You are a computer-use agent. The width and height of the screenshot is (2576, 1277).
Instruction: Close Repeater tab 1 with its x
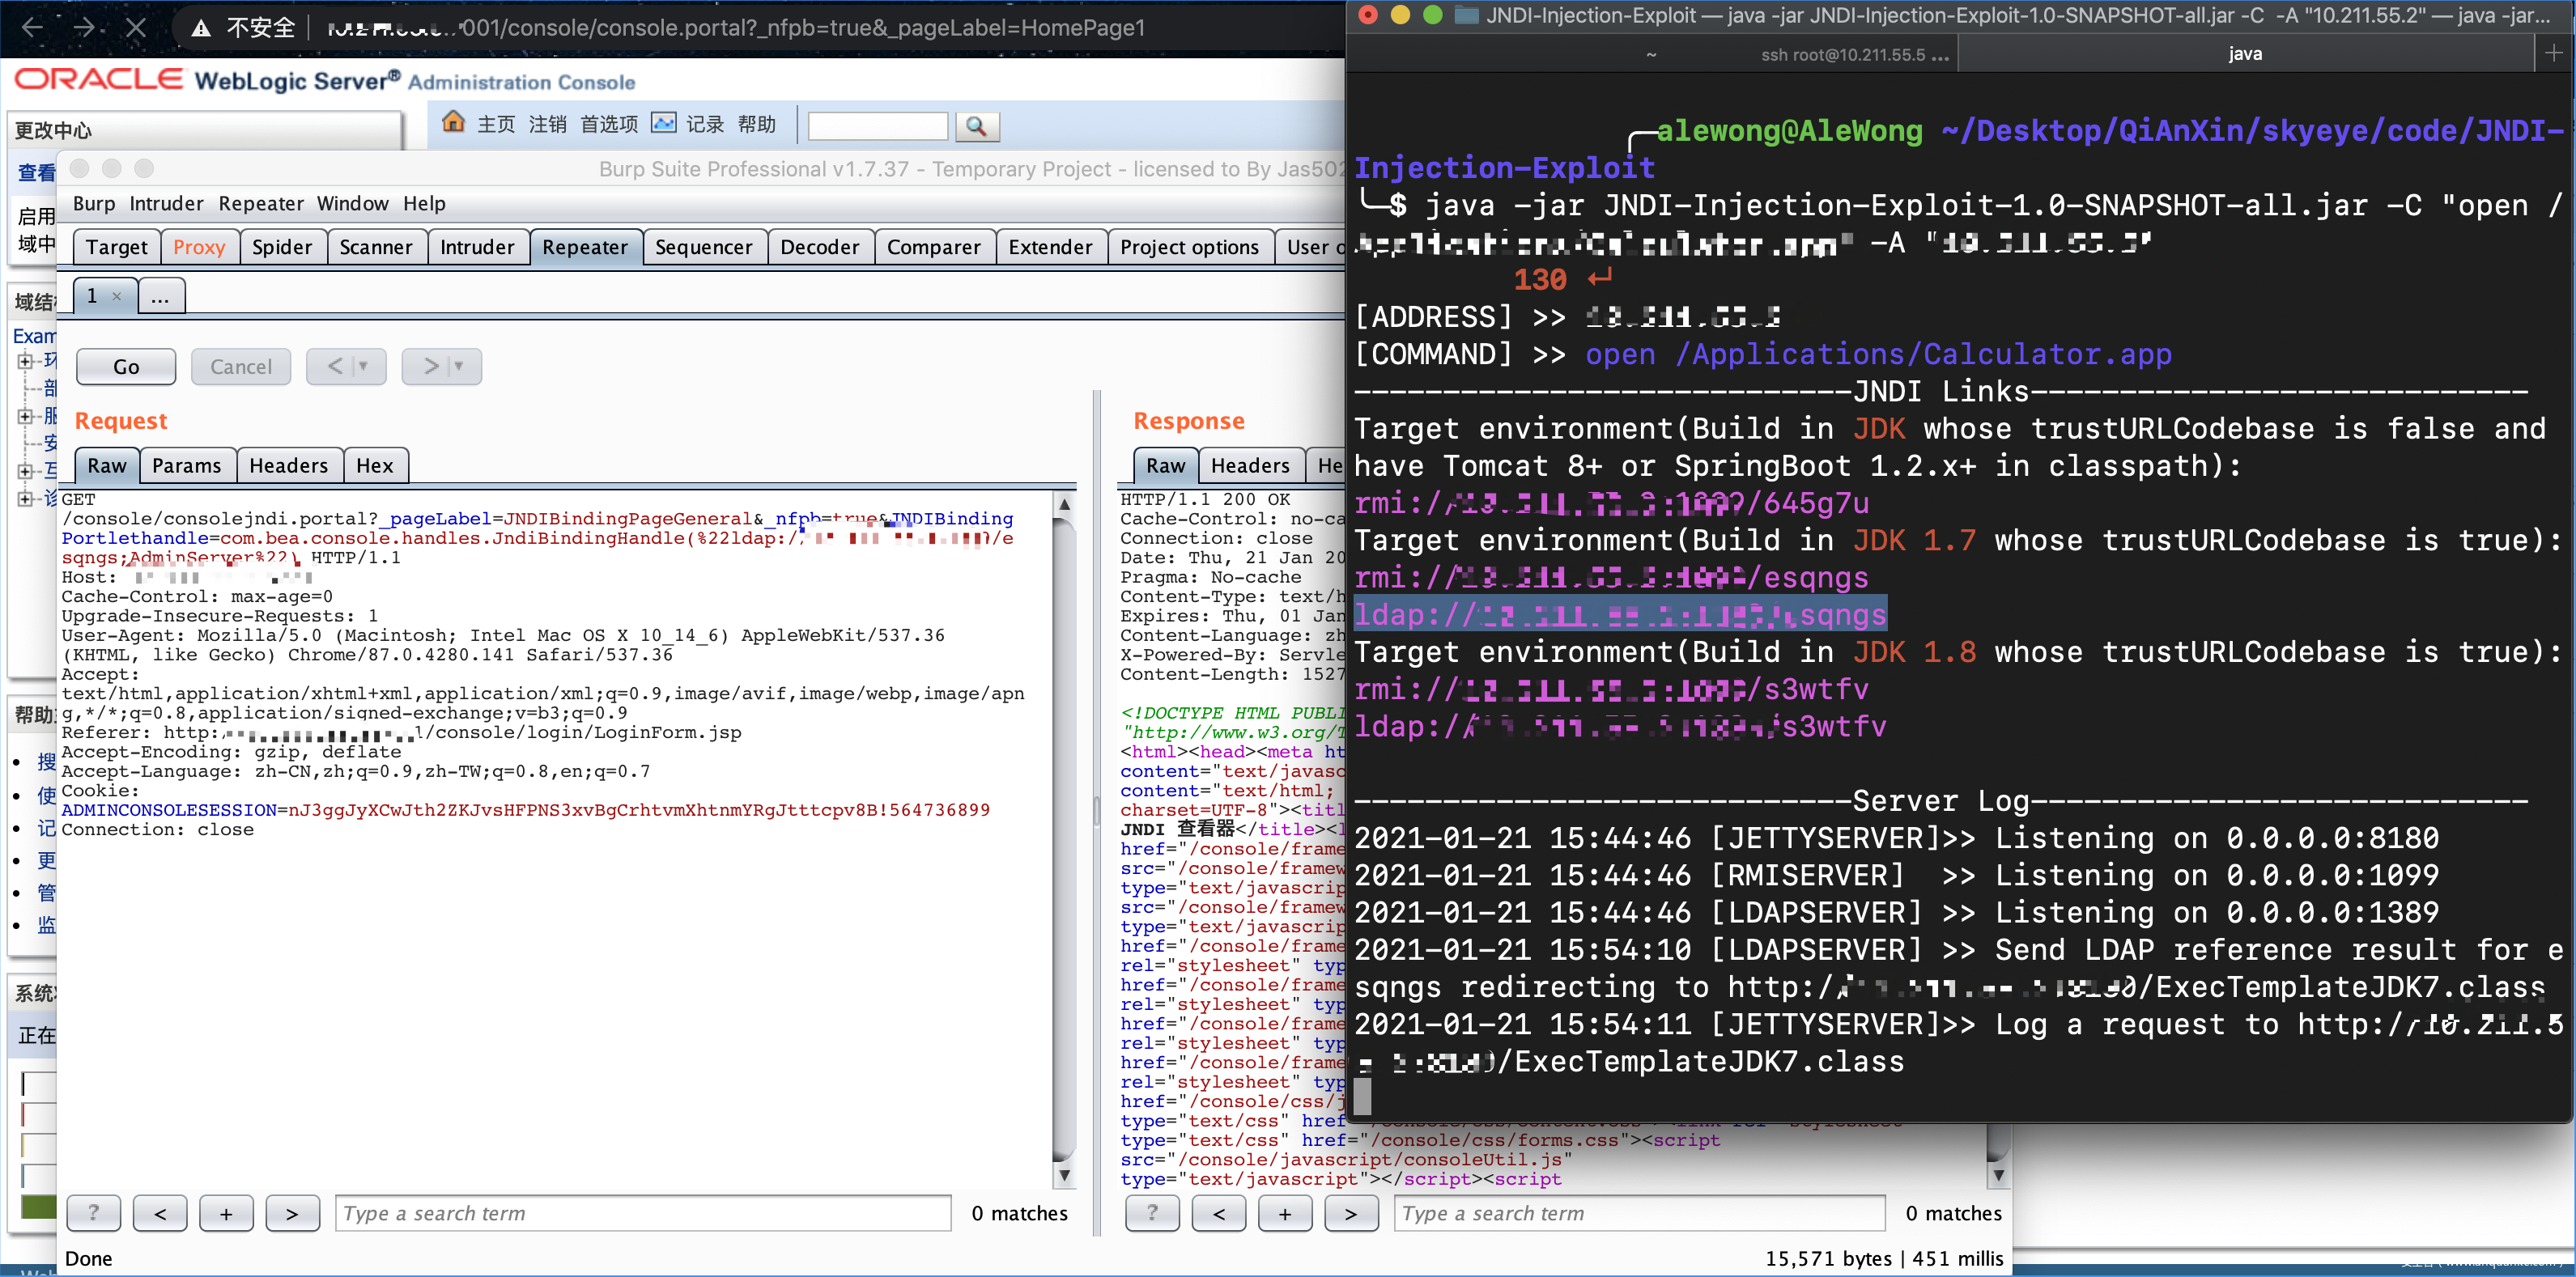click(117, 296)
